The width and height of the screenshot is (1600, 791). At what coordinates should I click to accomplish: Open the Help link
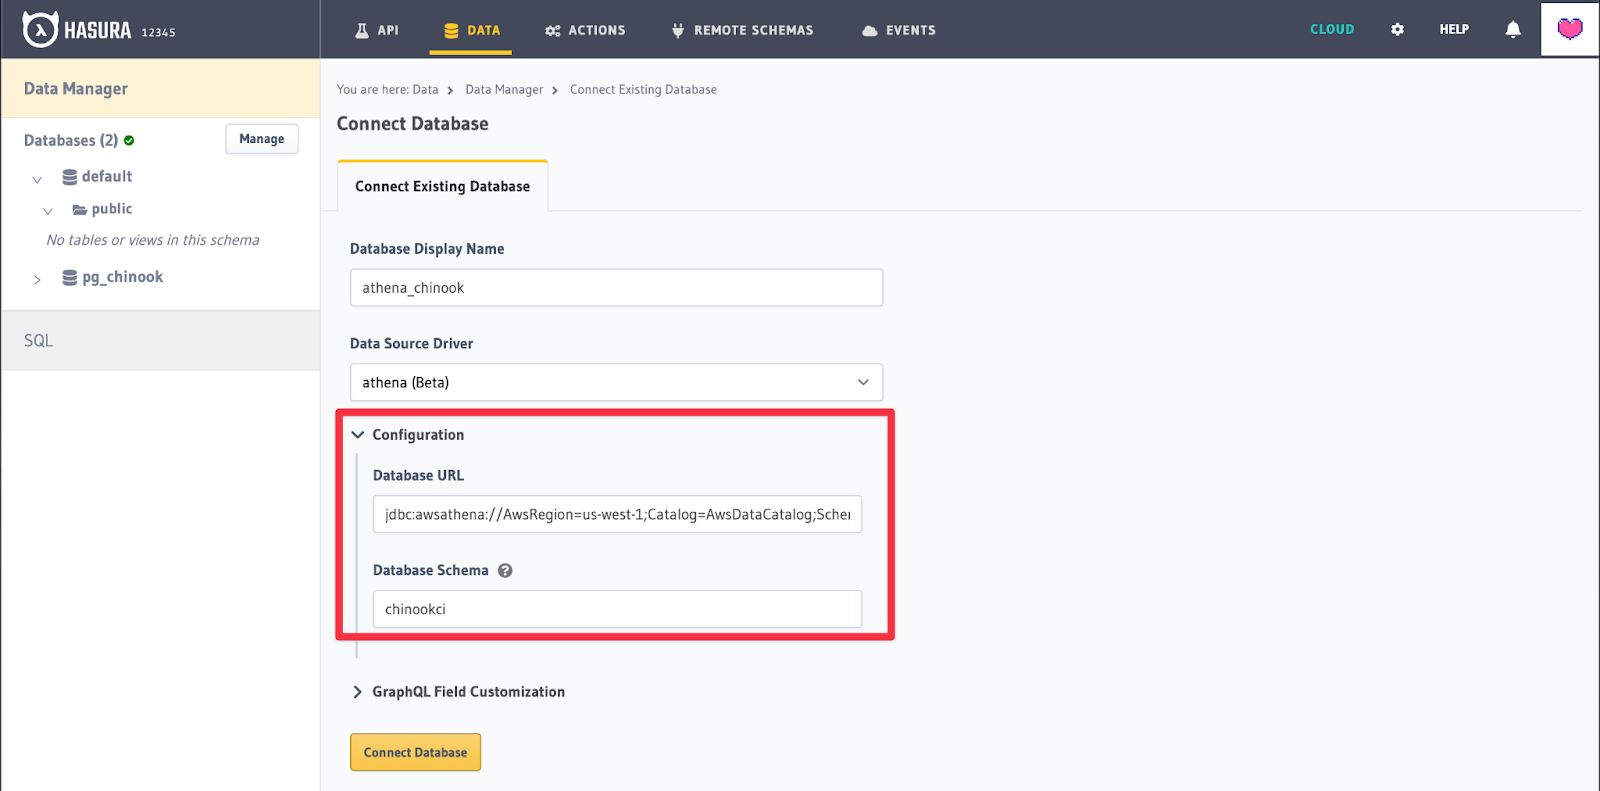tap(1454, 30)
